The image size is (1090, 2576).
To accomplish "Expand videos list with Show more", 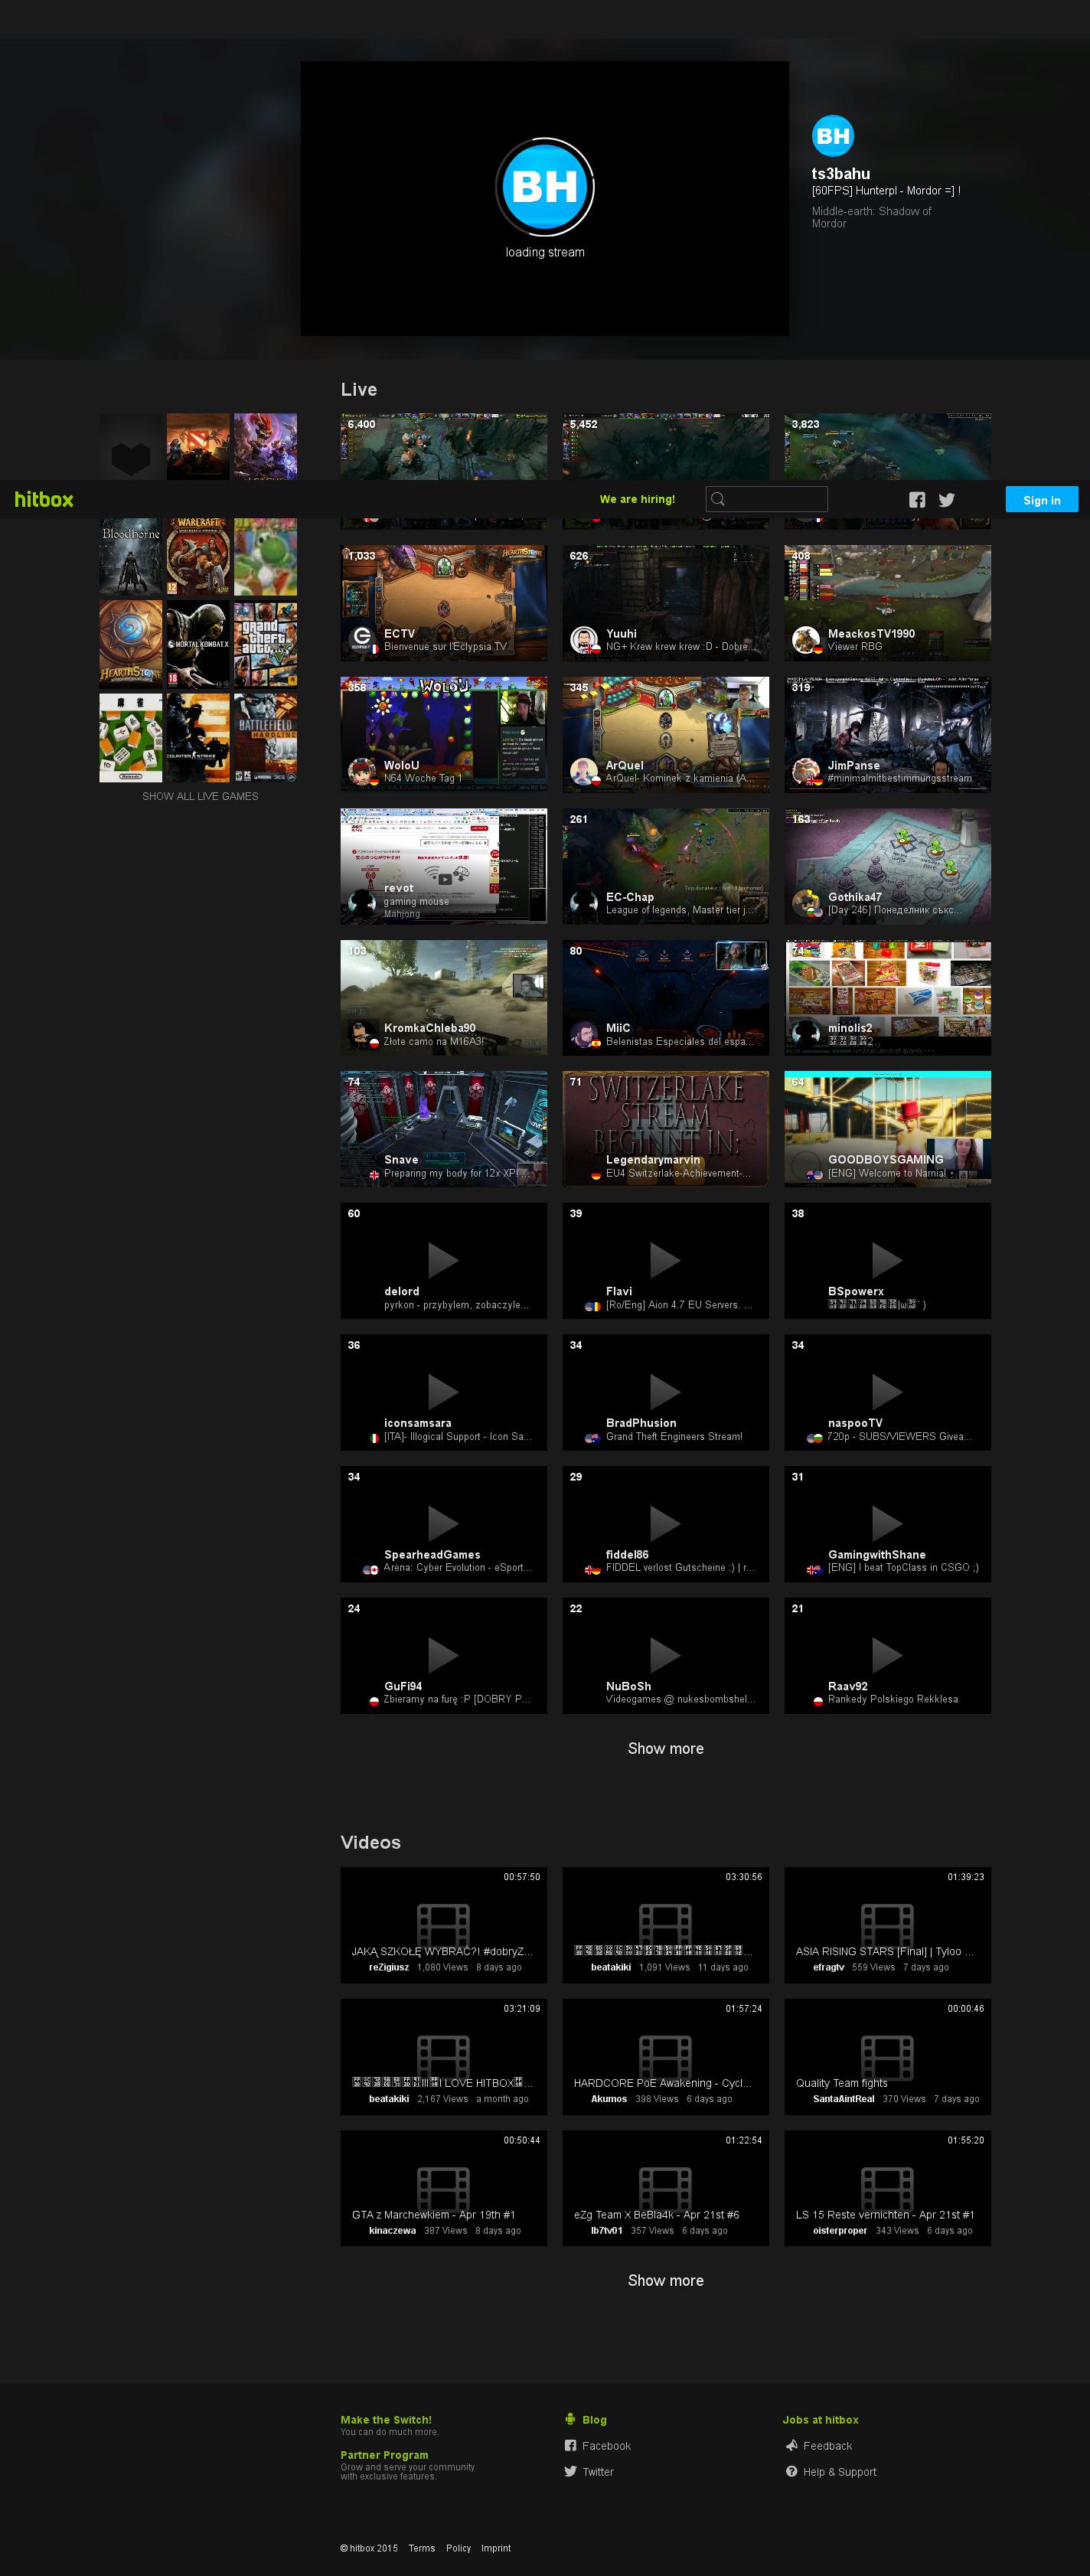I will click(x=665, y=2280).
